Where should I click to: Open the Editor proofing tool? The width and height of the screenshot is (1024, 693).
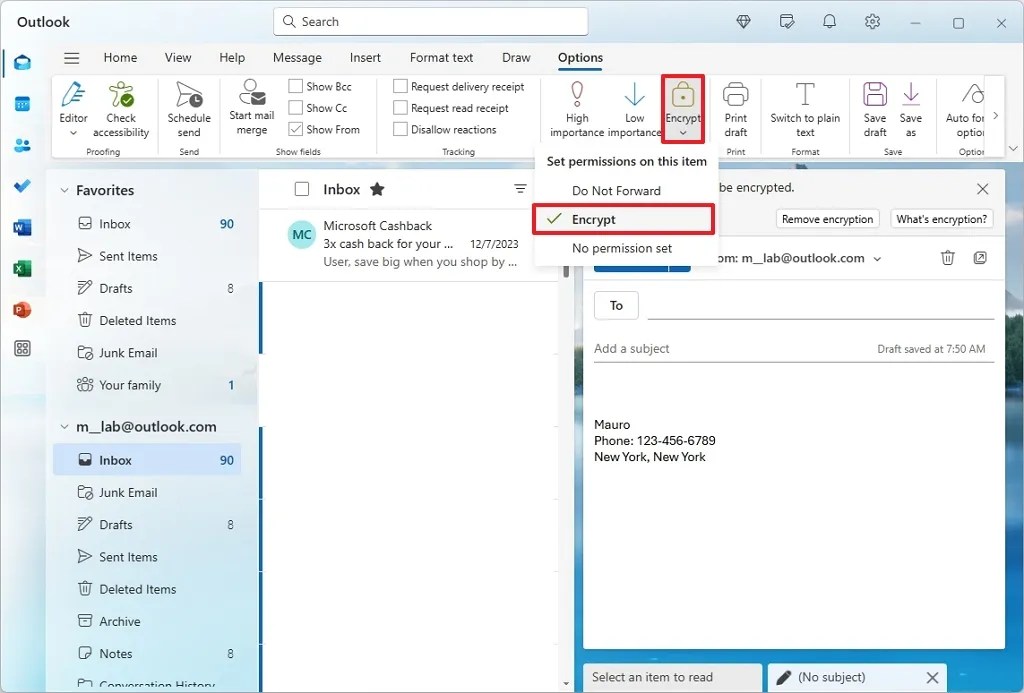pyautogui.click(x=73, y=110)
